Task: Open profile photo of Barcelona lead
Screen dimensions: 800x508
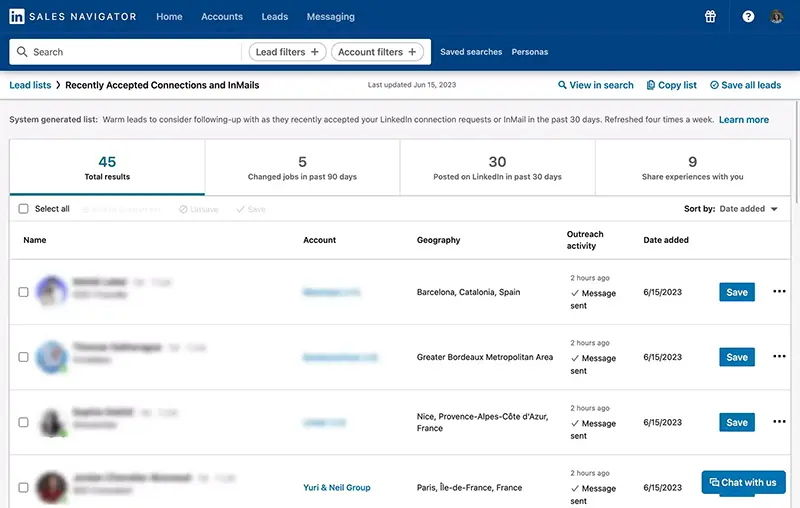Action: pos(52,291)
